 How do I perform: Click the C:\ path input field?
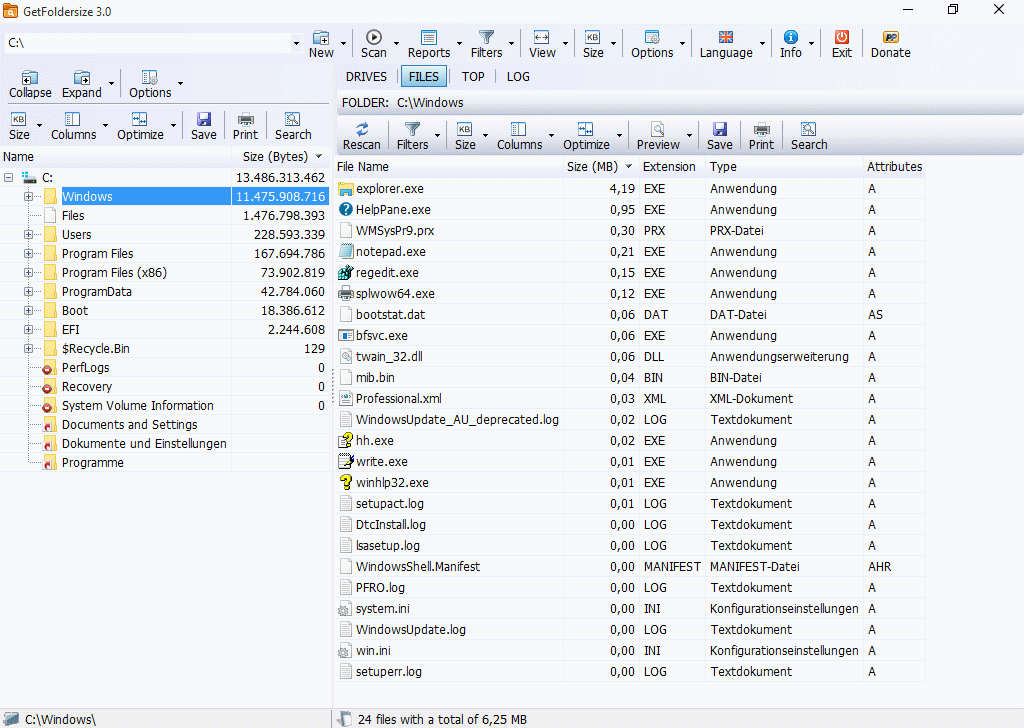click(x=148, y=43)
